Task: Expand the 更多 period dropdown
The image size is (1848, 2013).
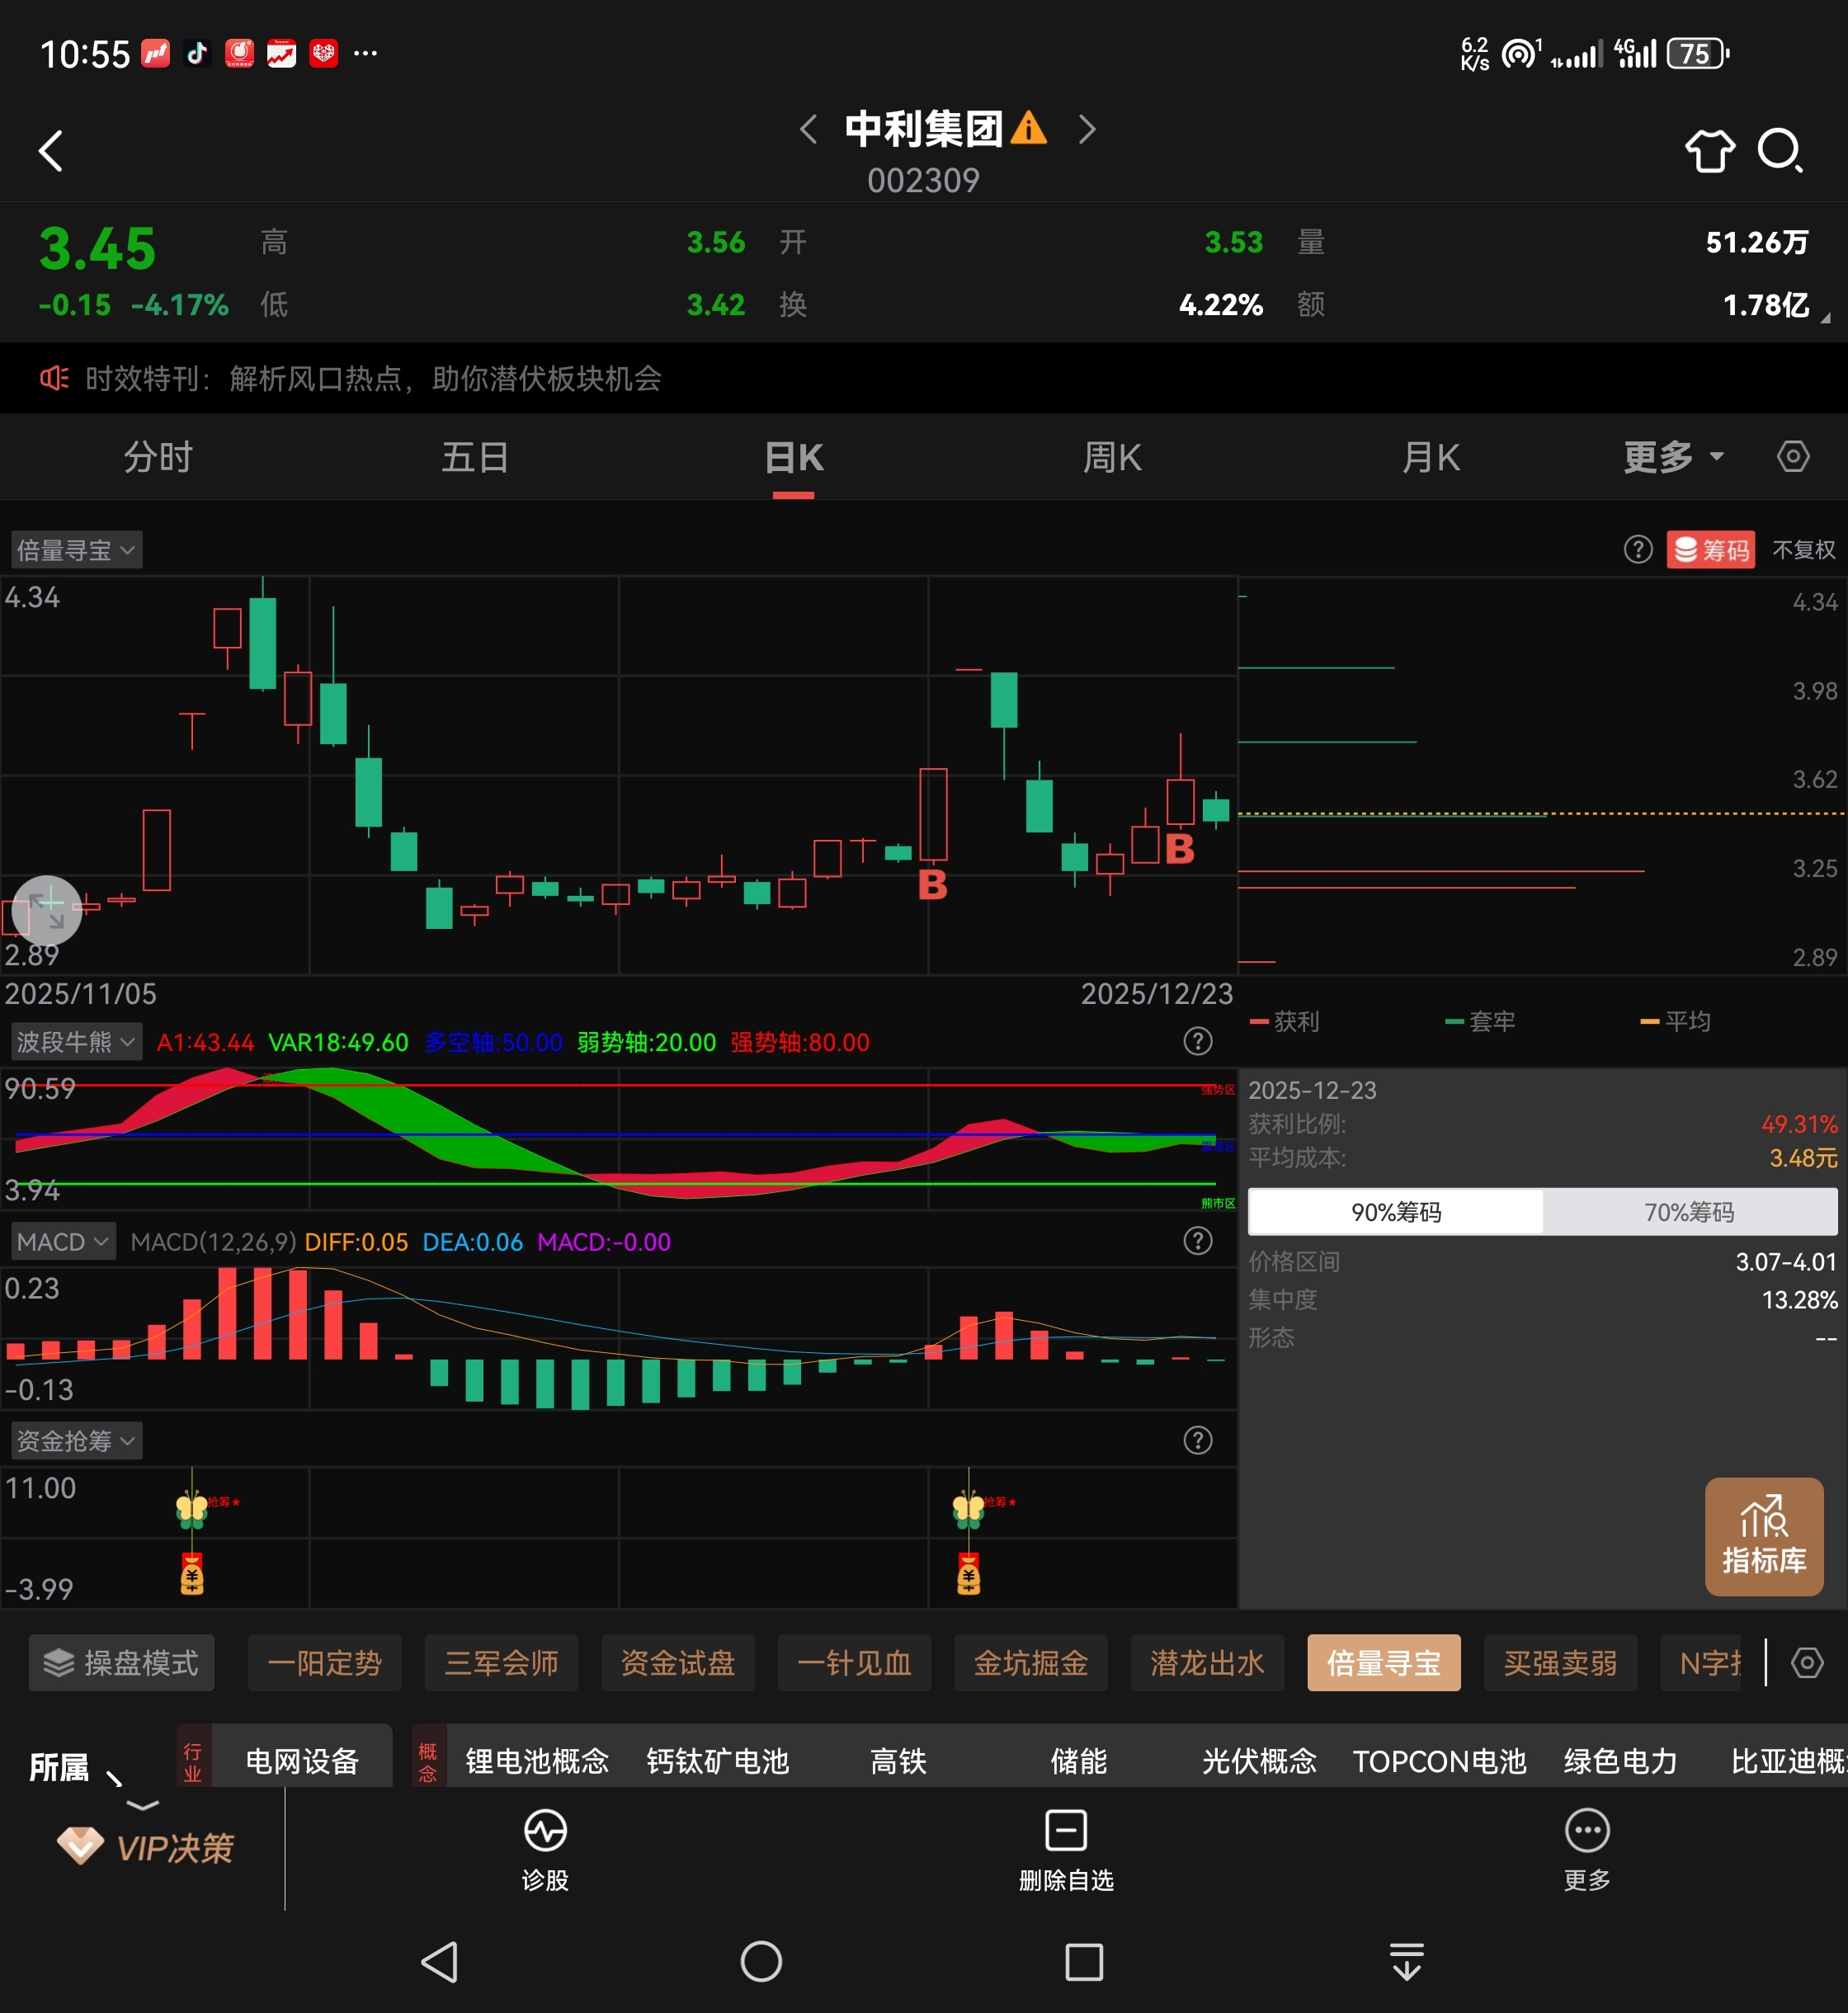Action: tap(1672, 457)
